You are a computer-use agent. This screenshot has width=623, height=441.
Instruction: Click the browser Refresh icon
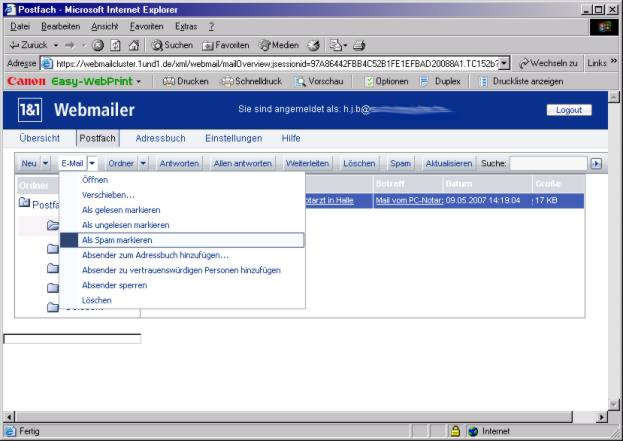point(116,45)
